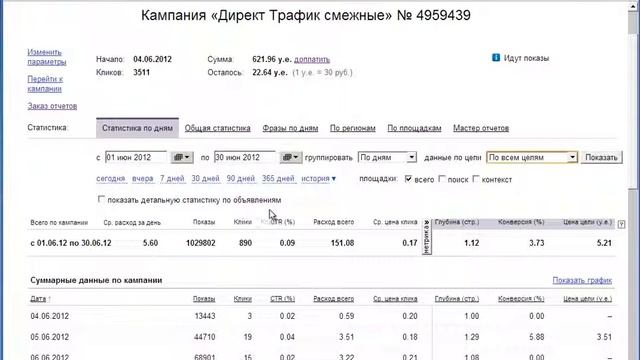Open the Заказ отчетов link

[x=52, y=106]
